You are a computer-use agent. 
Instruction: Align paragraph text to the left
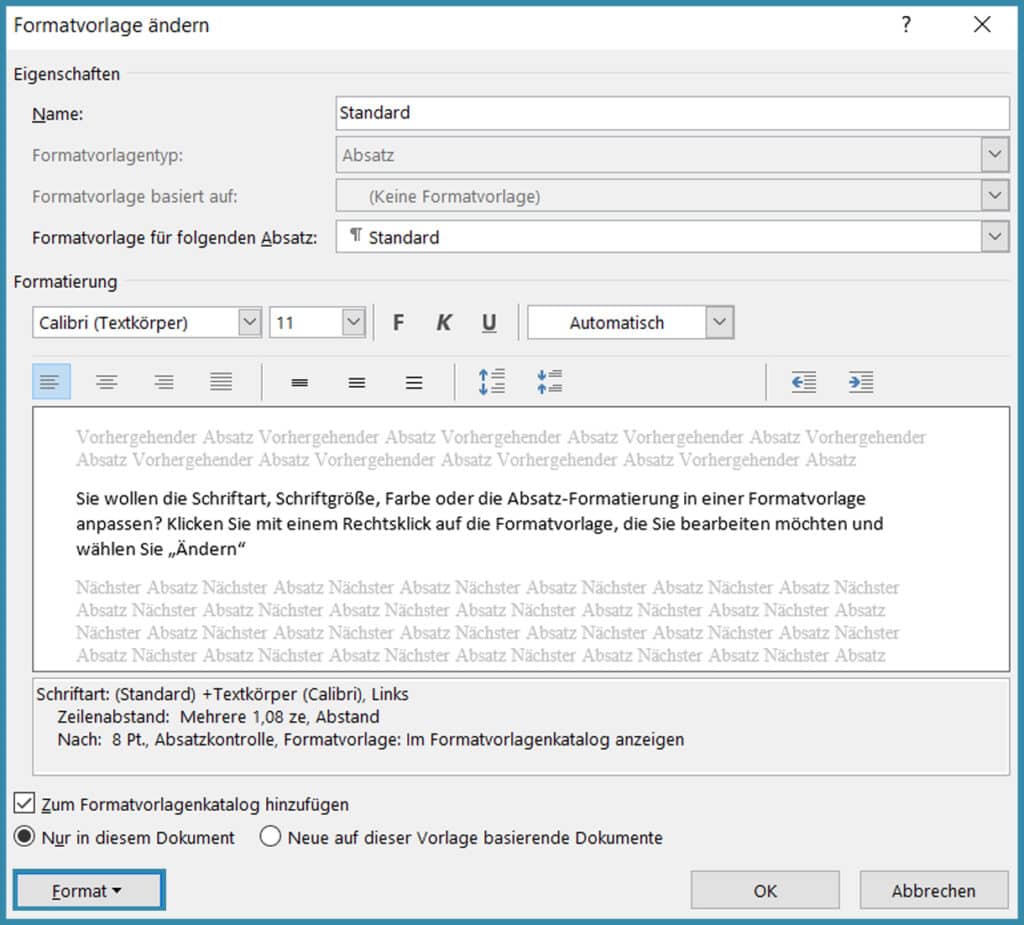pos(51,382)
